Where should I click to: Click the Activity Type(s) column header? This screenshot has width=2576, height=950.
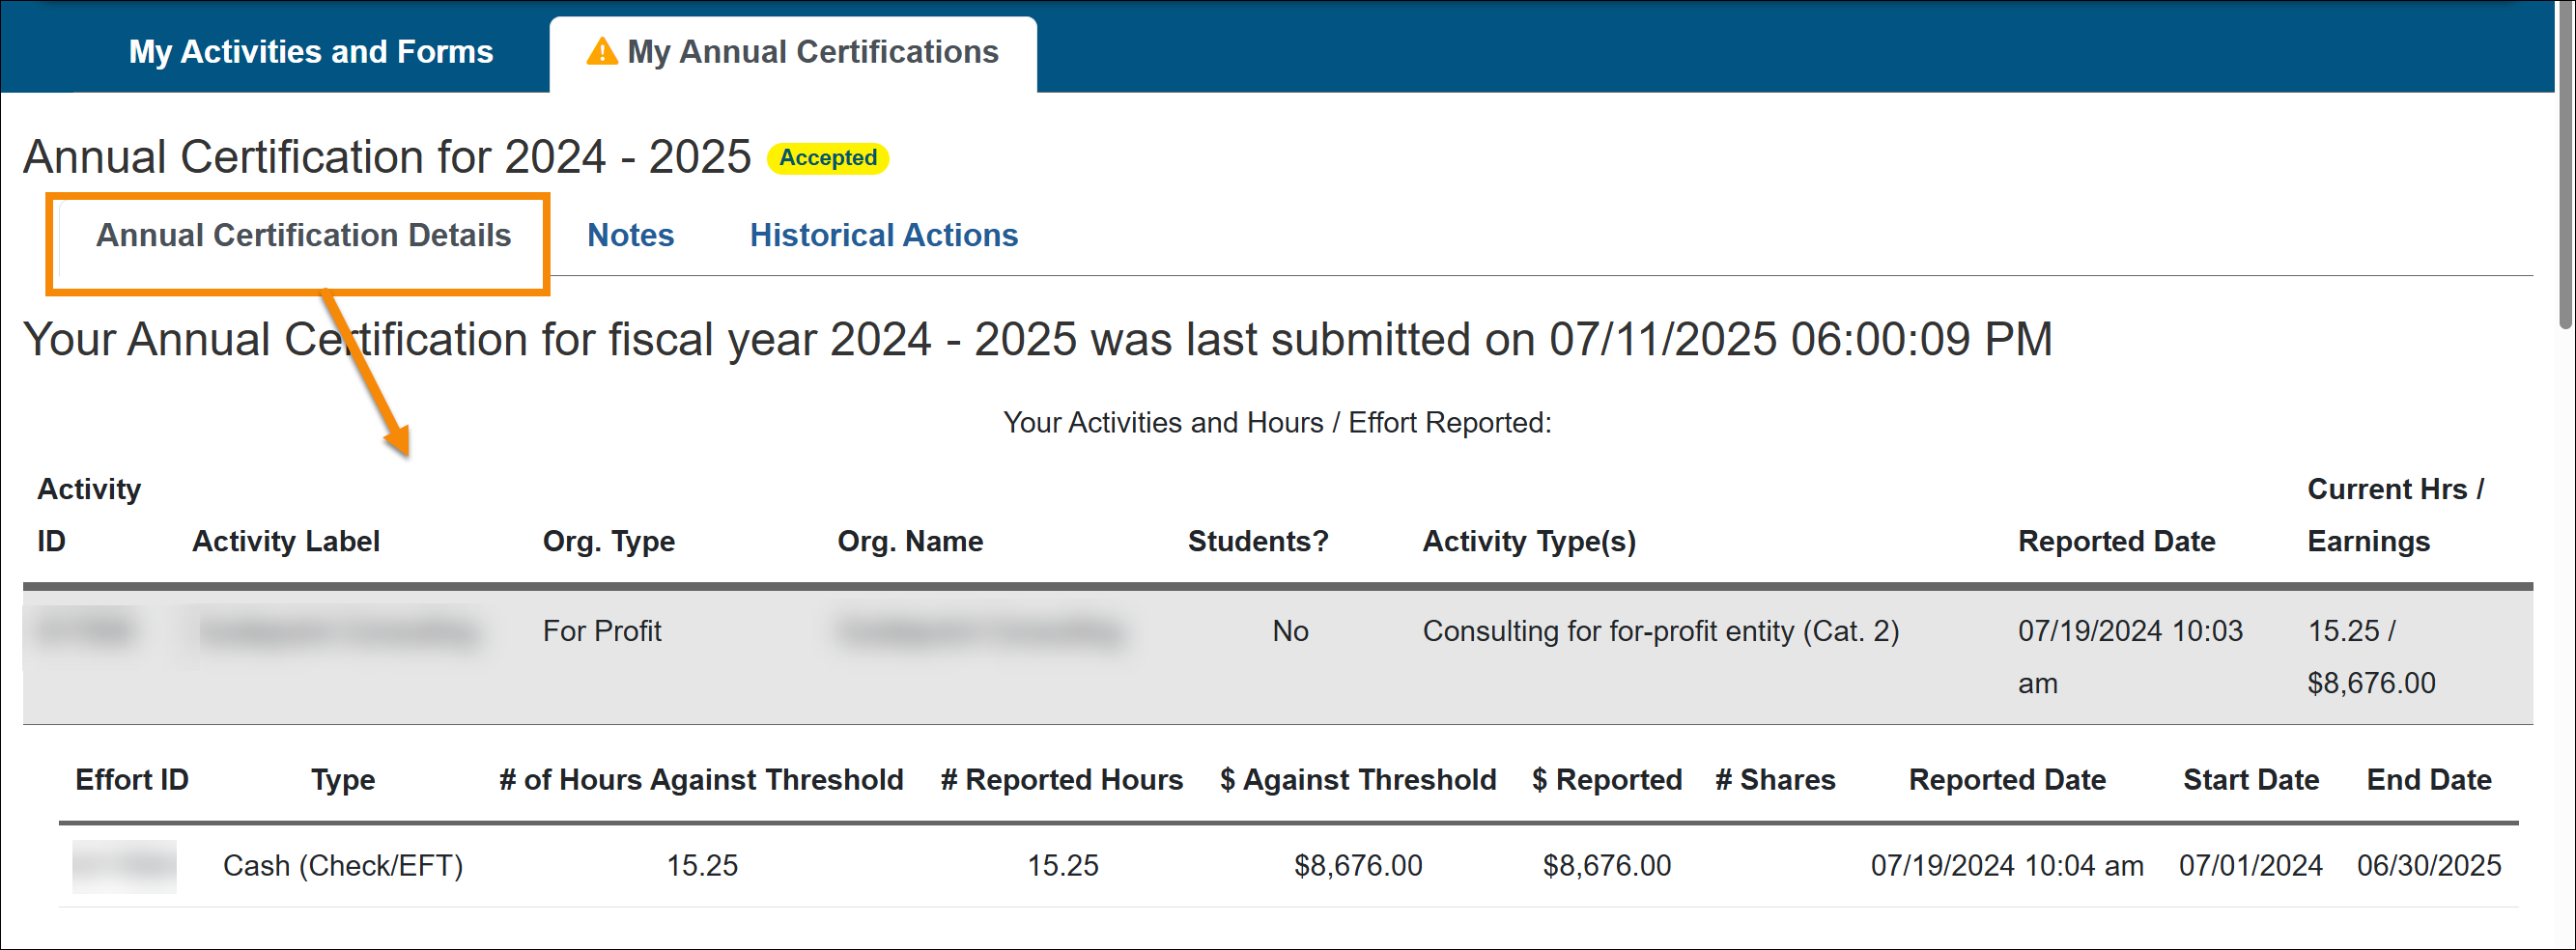pyautogui.click(x=1528, y=541)
